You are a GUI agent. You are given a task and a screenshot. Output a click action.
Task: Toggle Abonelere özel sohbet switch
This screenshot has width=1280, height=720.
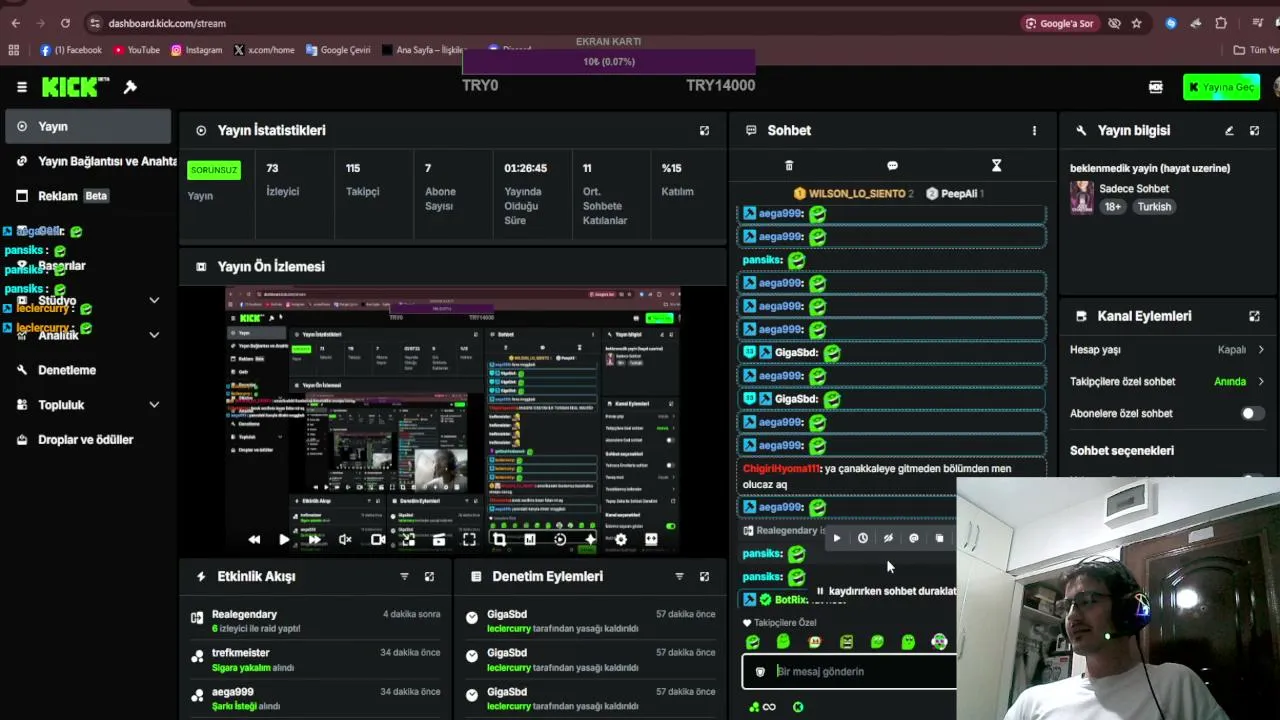coord(1252,413)
